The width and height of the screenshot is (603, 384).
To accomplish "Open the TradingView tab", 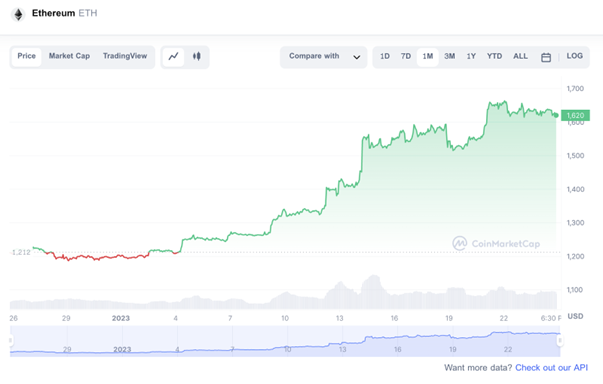I will point(125,56).
